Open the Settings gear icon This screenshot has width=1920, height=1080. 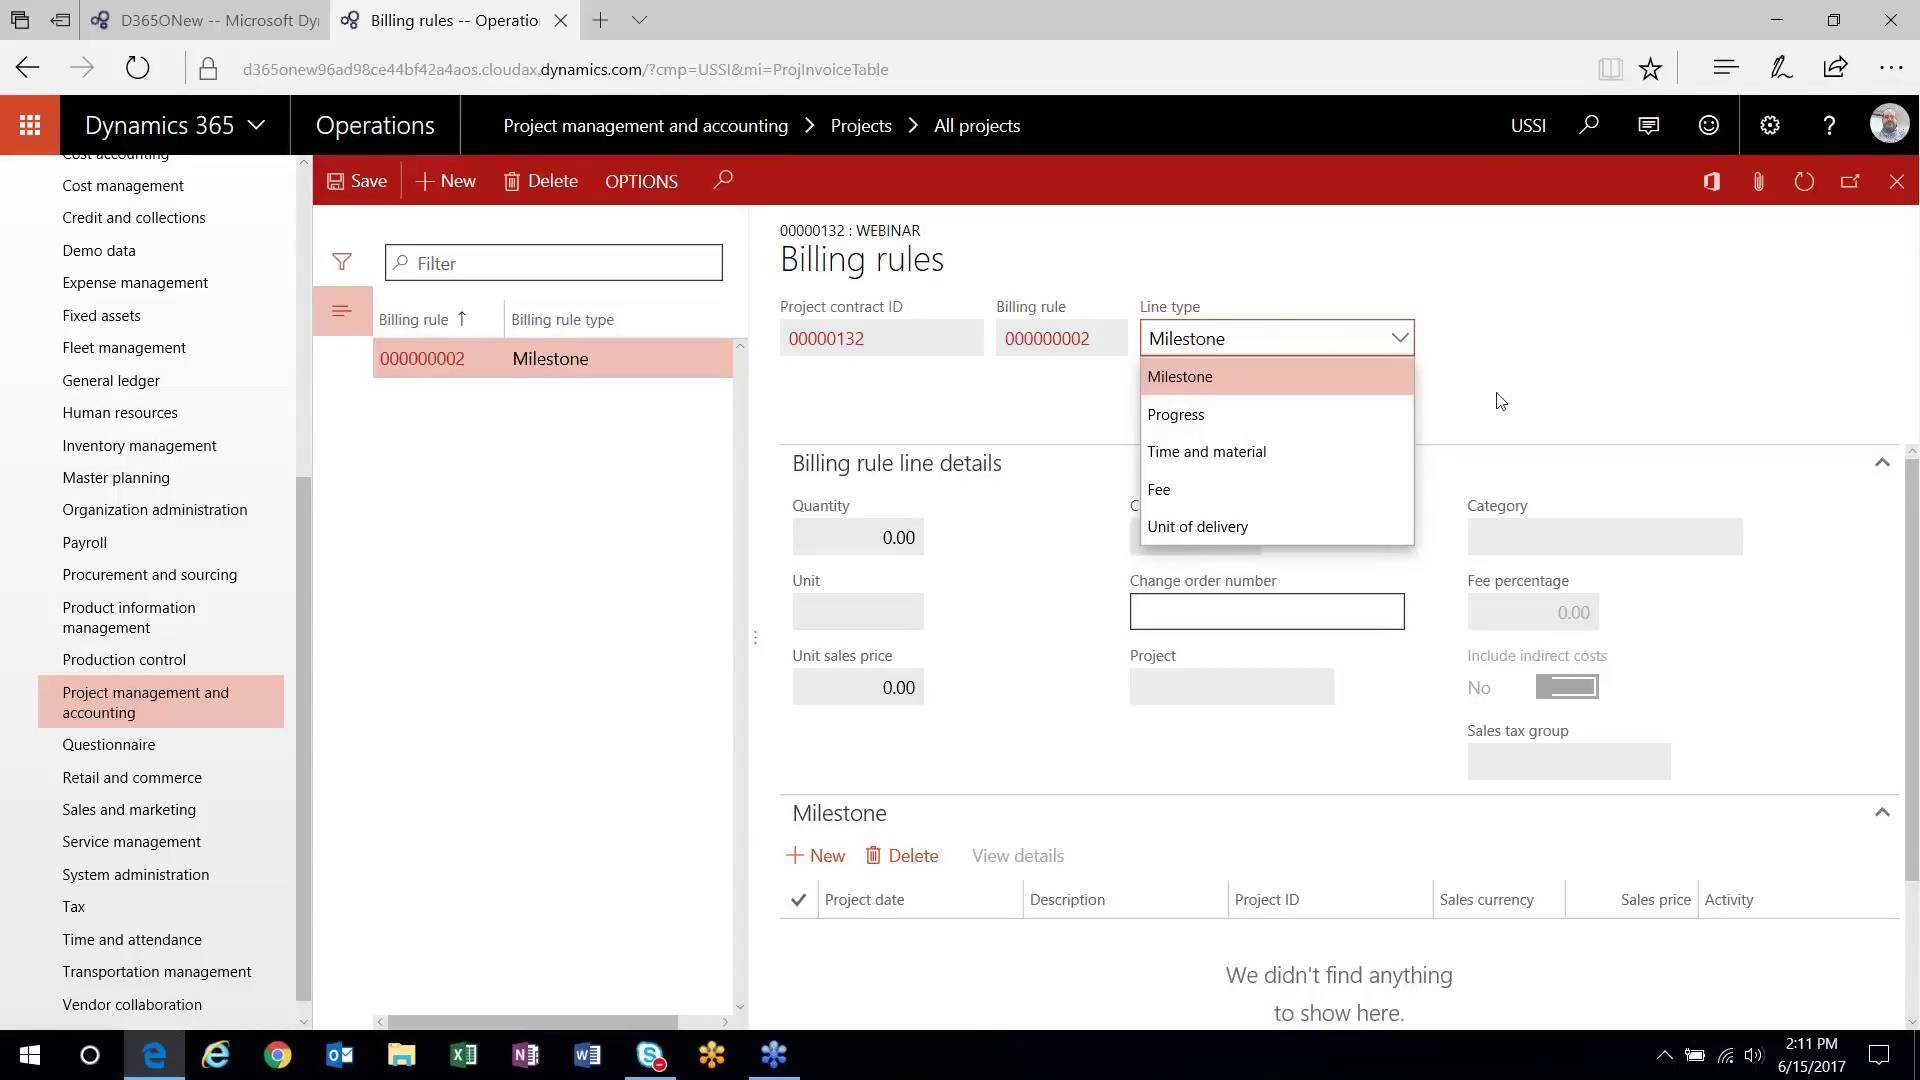(x=1769, y=125)
